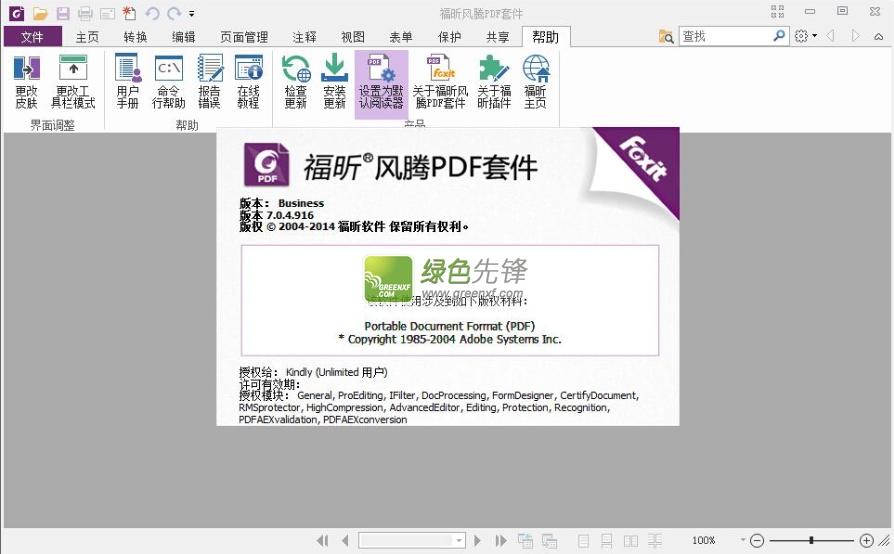Screen dimensions: 894x554
Task: Click the version text 7.0.4.916
Action: [x=290, y=215]
